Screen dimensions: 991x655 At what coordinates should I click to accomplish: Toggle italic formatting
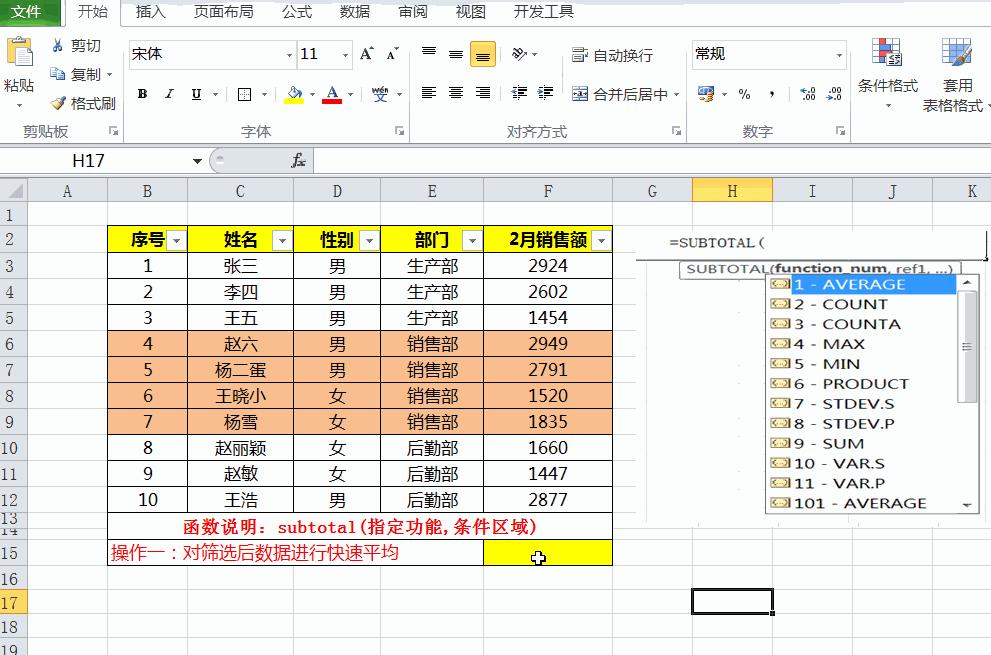pos(168,94)
